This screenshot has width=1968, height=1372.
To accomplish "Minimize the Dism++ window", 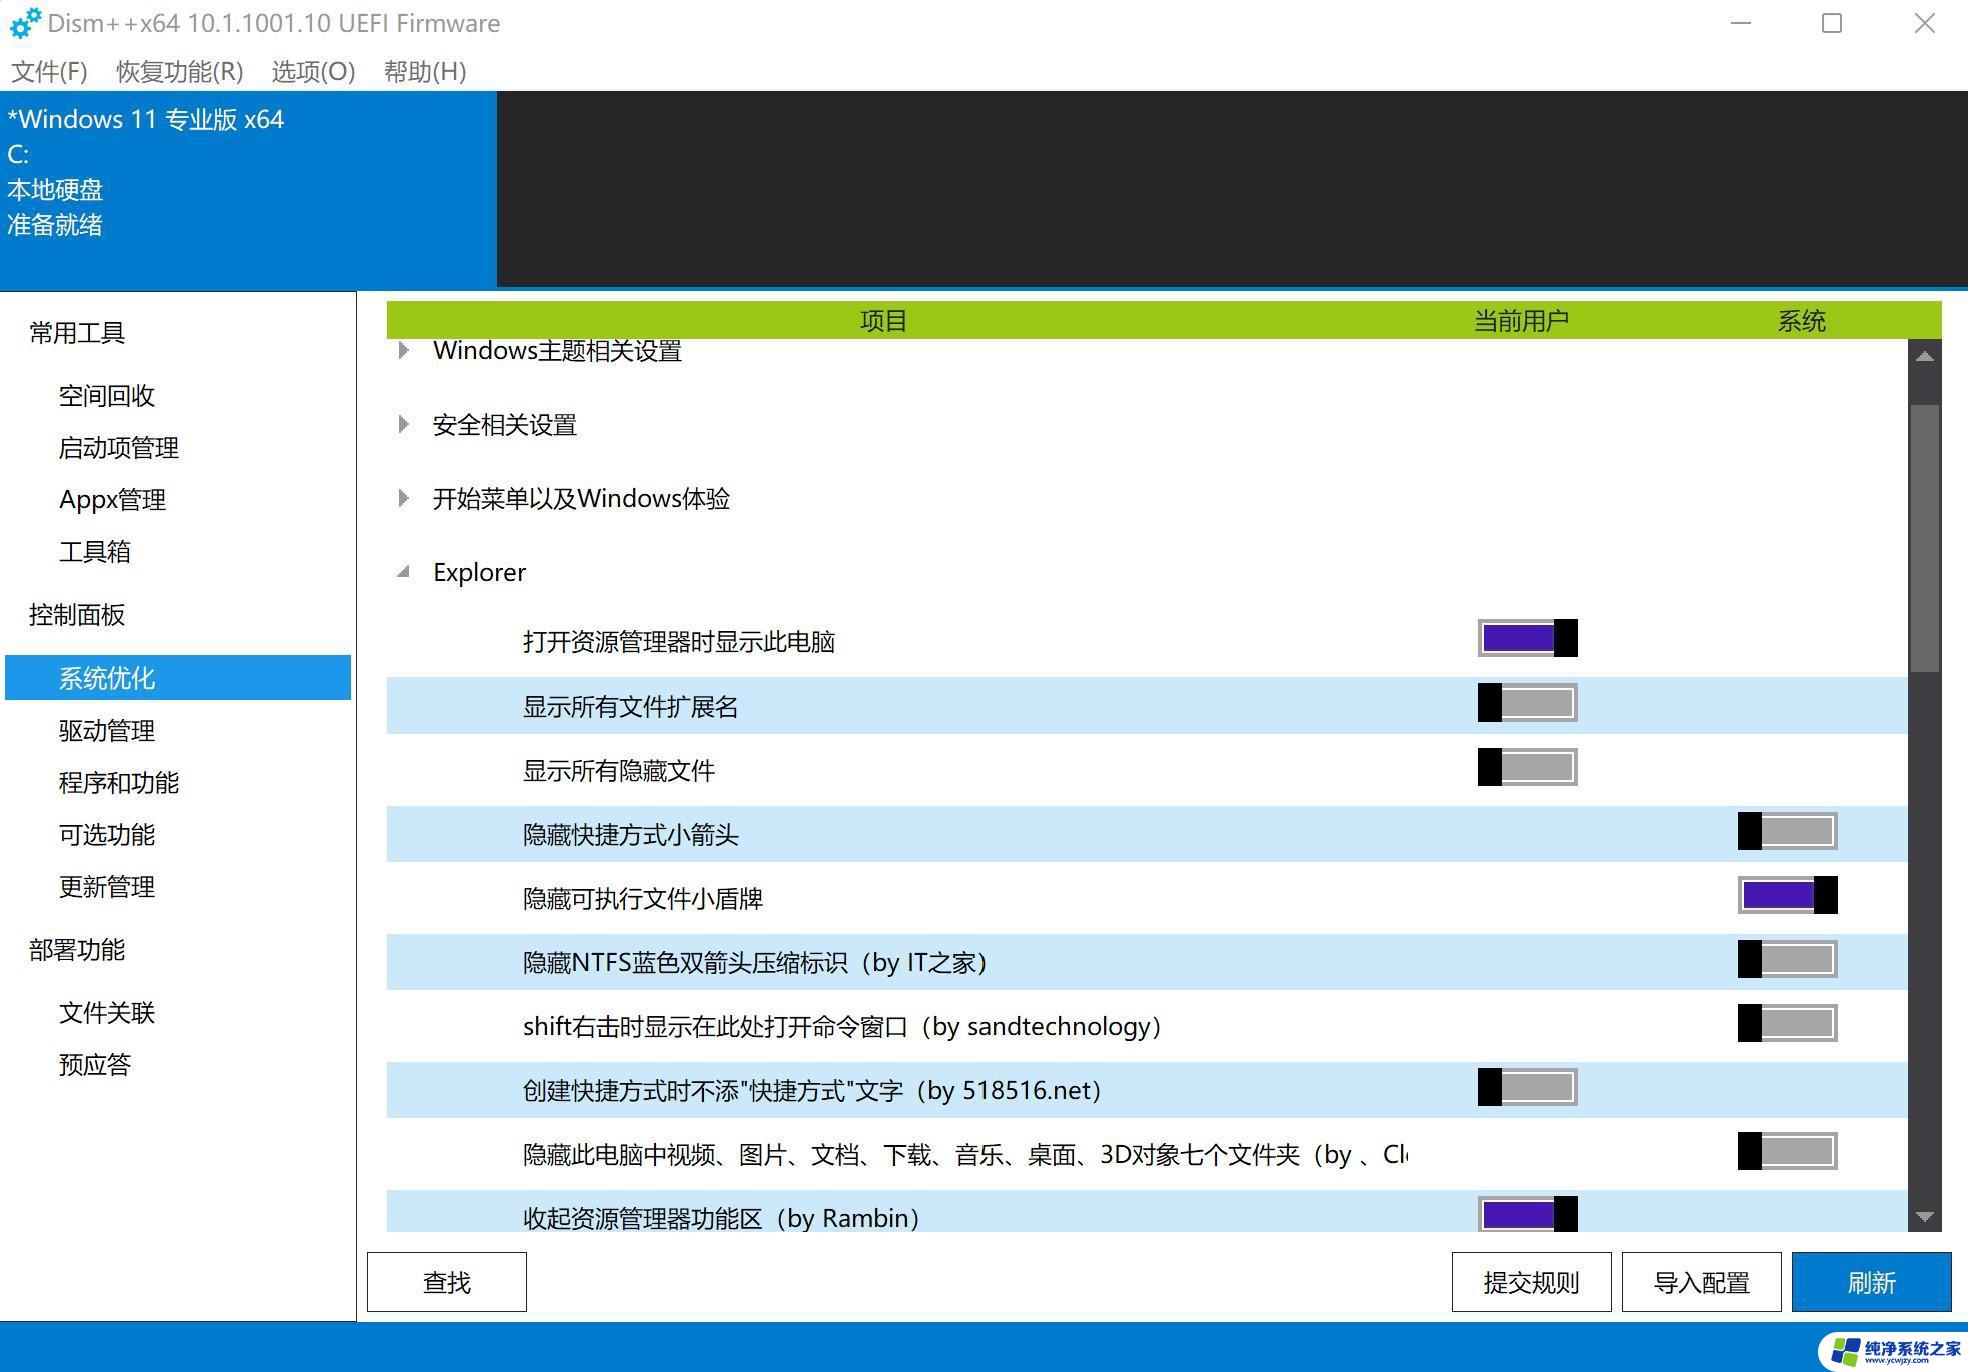I will [x=1741, y=23].
